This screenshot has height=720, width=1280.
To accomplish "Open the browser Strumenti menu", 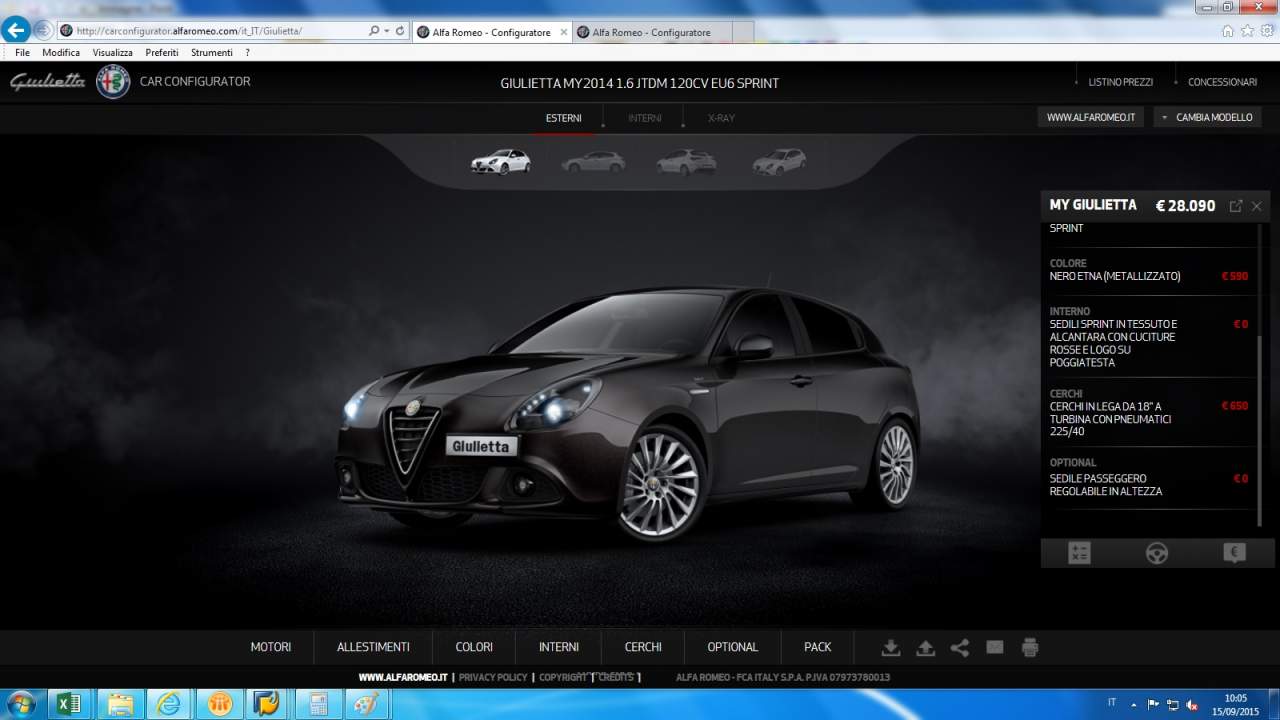I will 212,52.
